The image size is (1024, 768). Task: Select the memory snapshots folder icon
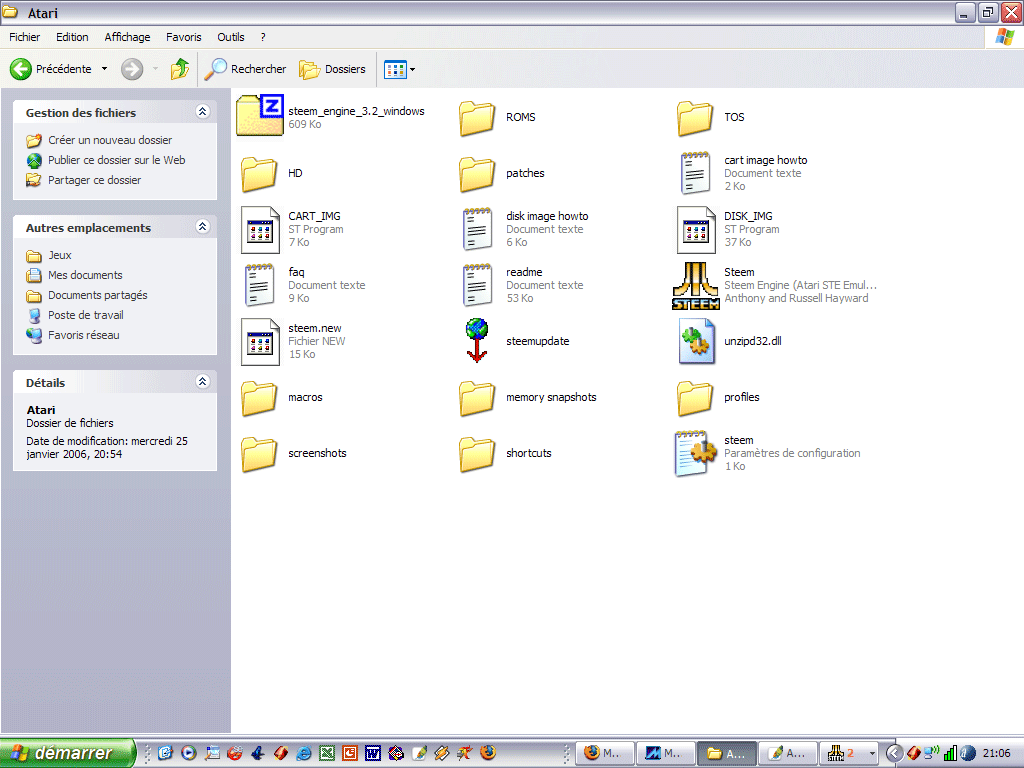point(477,398)
